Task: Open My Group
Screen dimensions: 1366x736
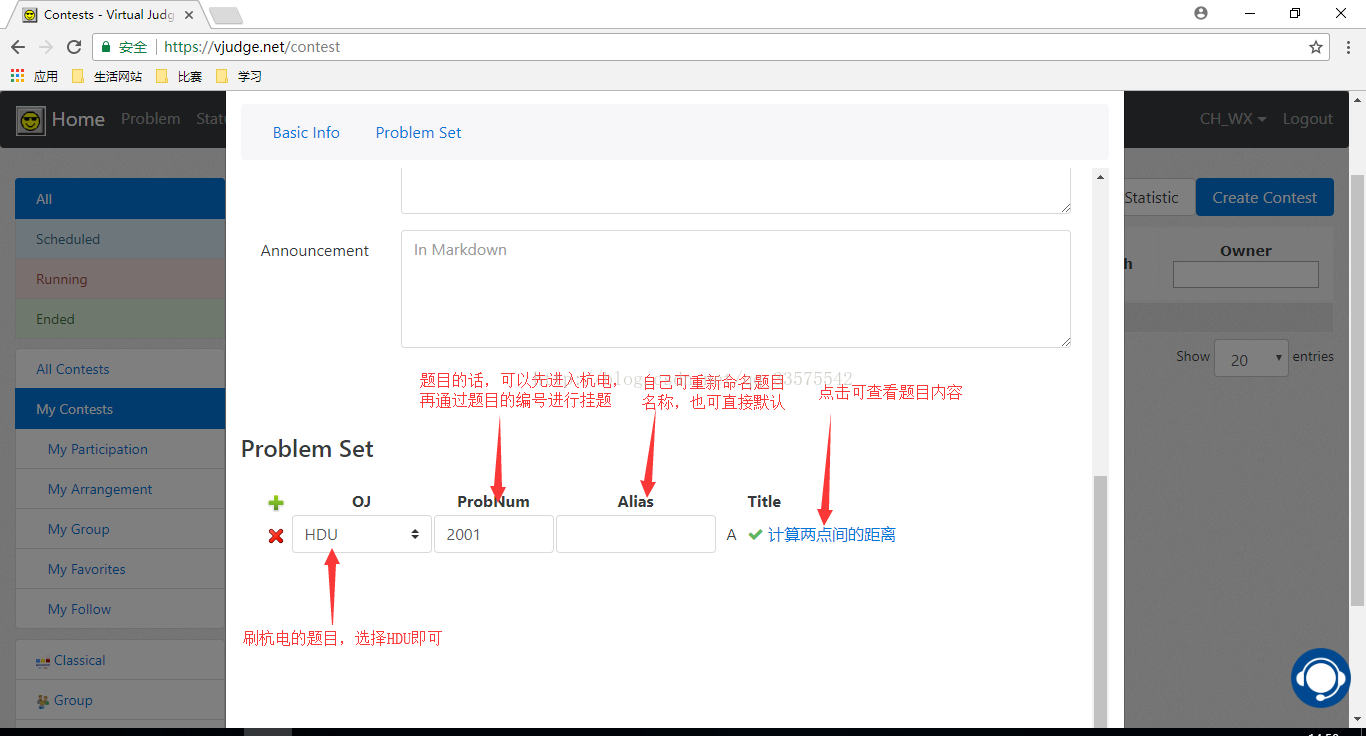Action: pyautogui.click(x=120, y=529)
